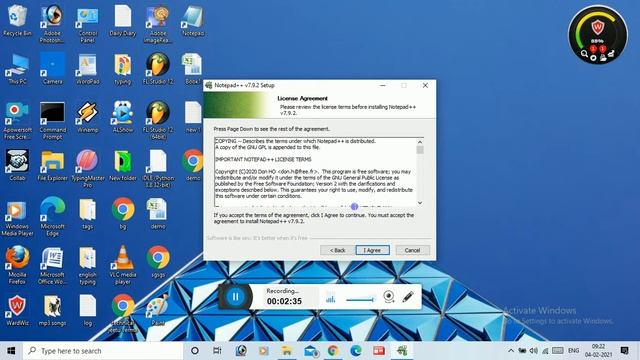Select the Windows Media Player desktop shortcut
This screenshot has width=640, height=360.
click(17, 217)
